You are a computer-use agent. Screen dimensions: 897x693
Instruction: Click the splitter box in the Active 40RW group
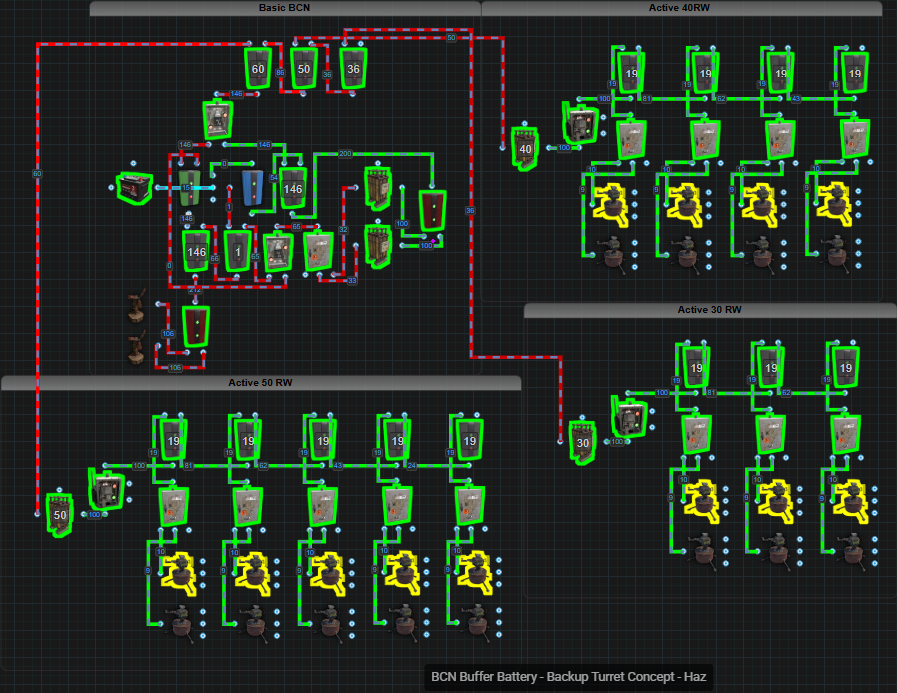(x=580, y=121)
